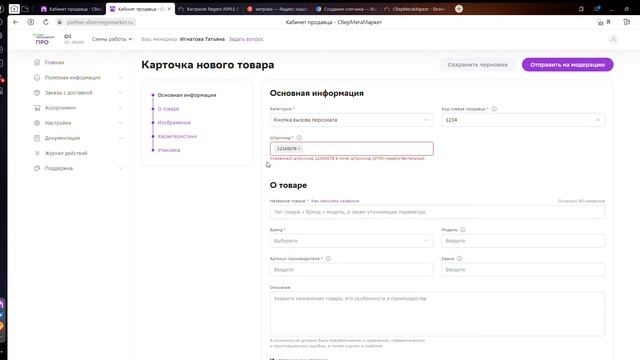Open the Категория dropdown Кнопка вызова персонала

(351, 120)
